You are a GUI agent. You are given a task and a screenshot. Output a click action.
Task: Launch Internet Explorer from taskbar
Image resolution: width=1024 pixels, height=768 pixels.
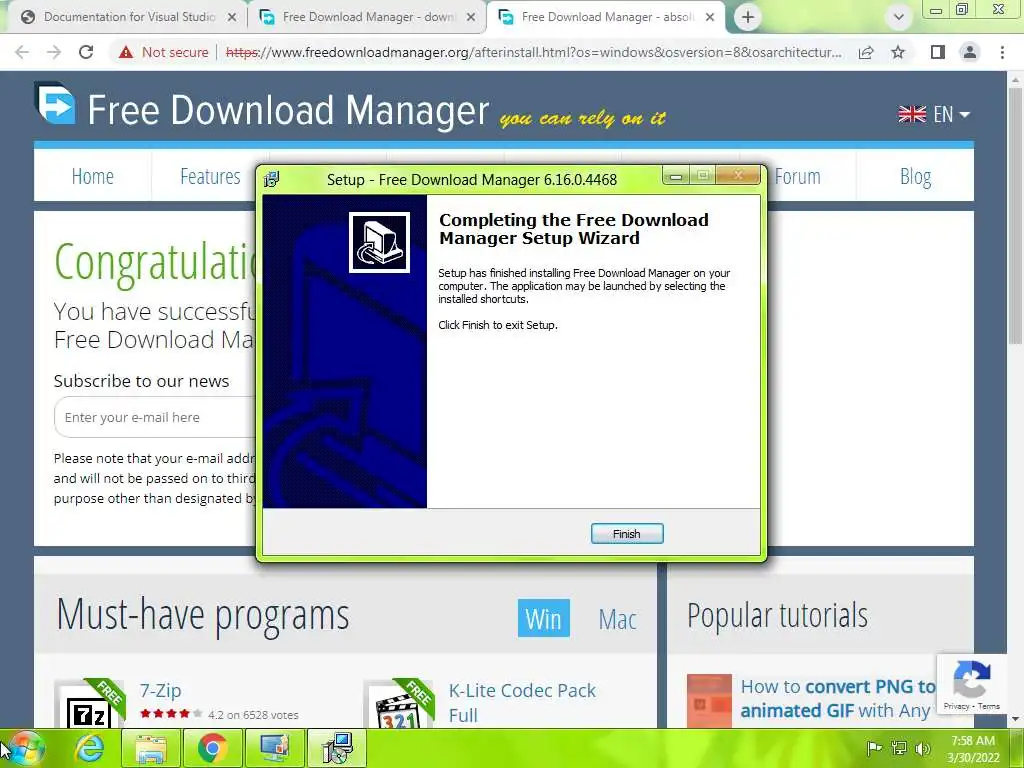(89, 748)
